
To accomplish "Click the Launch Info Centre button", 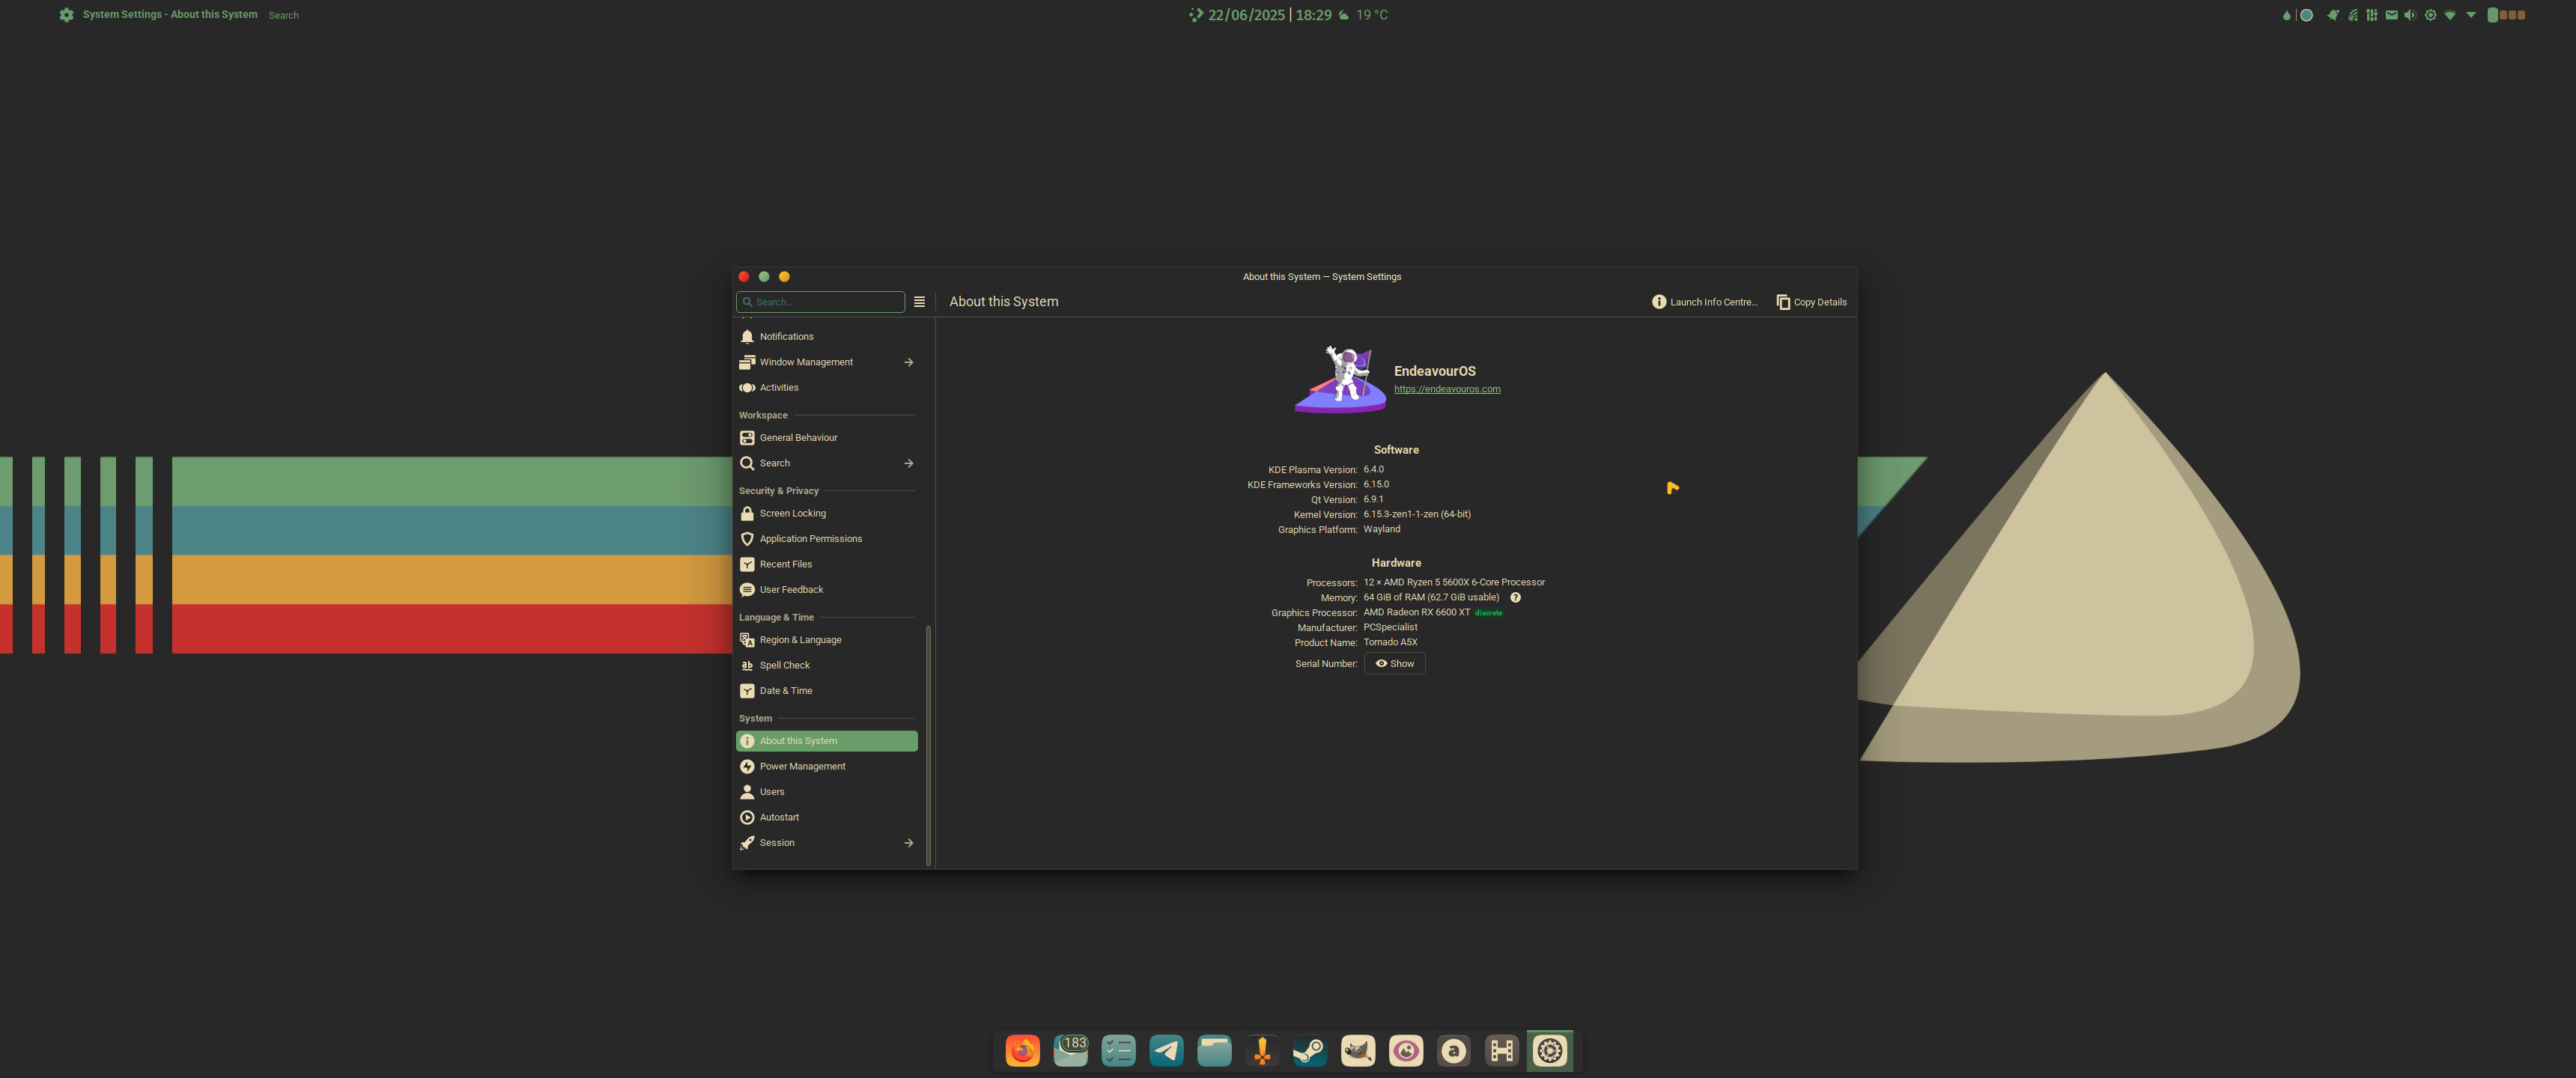I will (x=1704, y=302).
